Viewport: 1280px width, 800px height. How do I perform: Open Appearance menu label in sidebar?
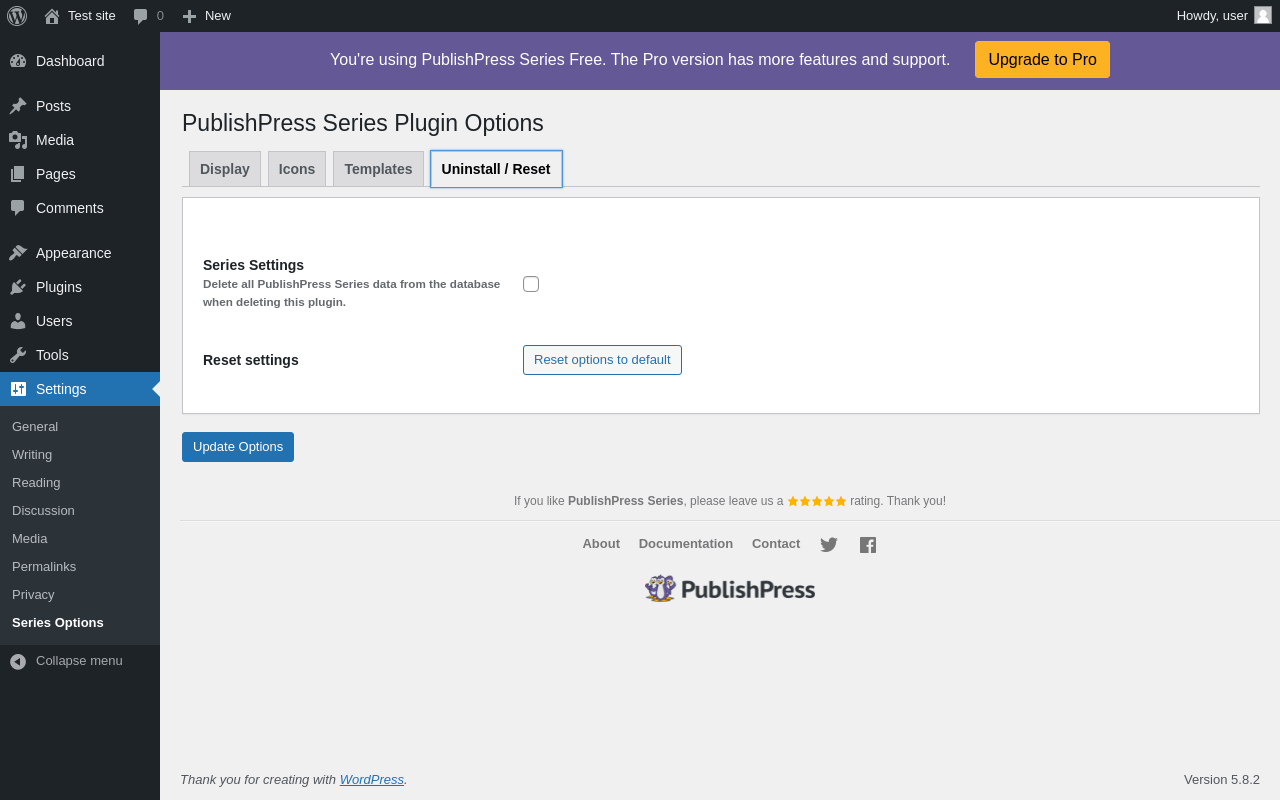pos(74,253)
